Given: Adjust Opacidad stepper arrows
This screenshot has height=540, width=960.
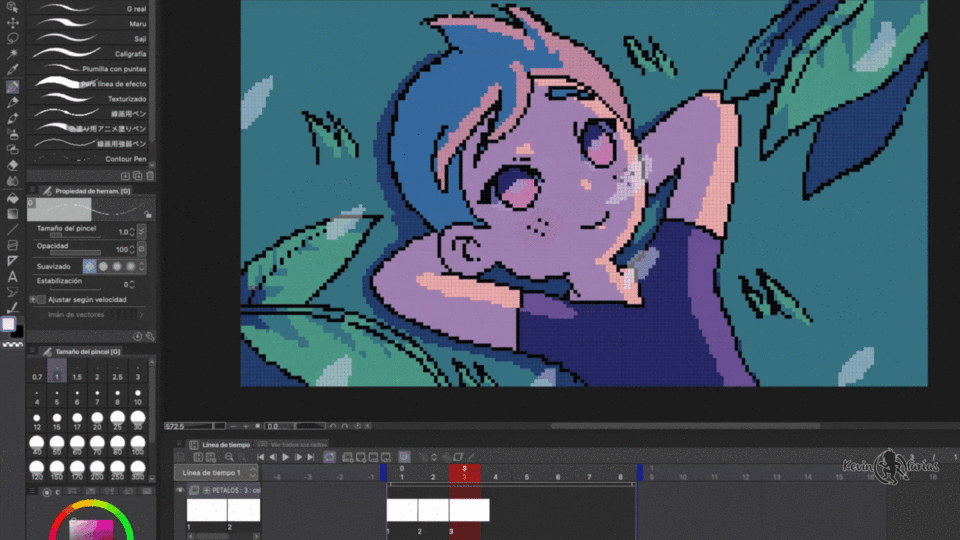Looking at the screenshot, I should click(132, 250).
